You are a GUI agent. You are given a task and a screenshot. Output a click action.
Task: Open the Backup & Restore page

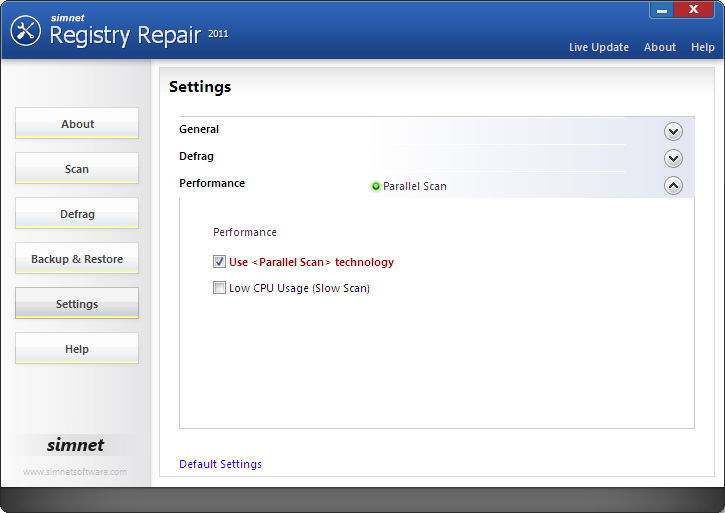click(77, 259)
